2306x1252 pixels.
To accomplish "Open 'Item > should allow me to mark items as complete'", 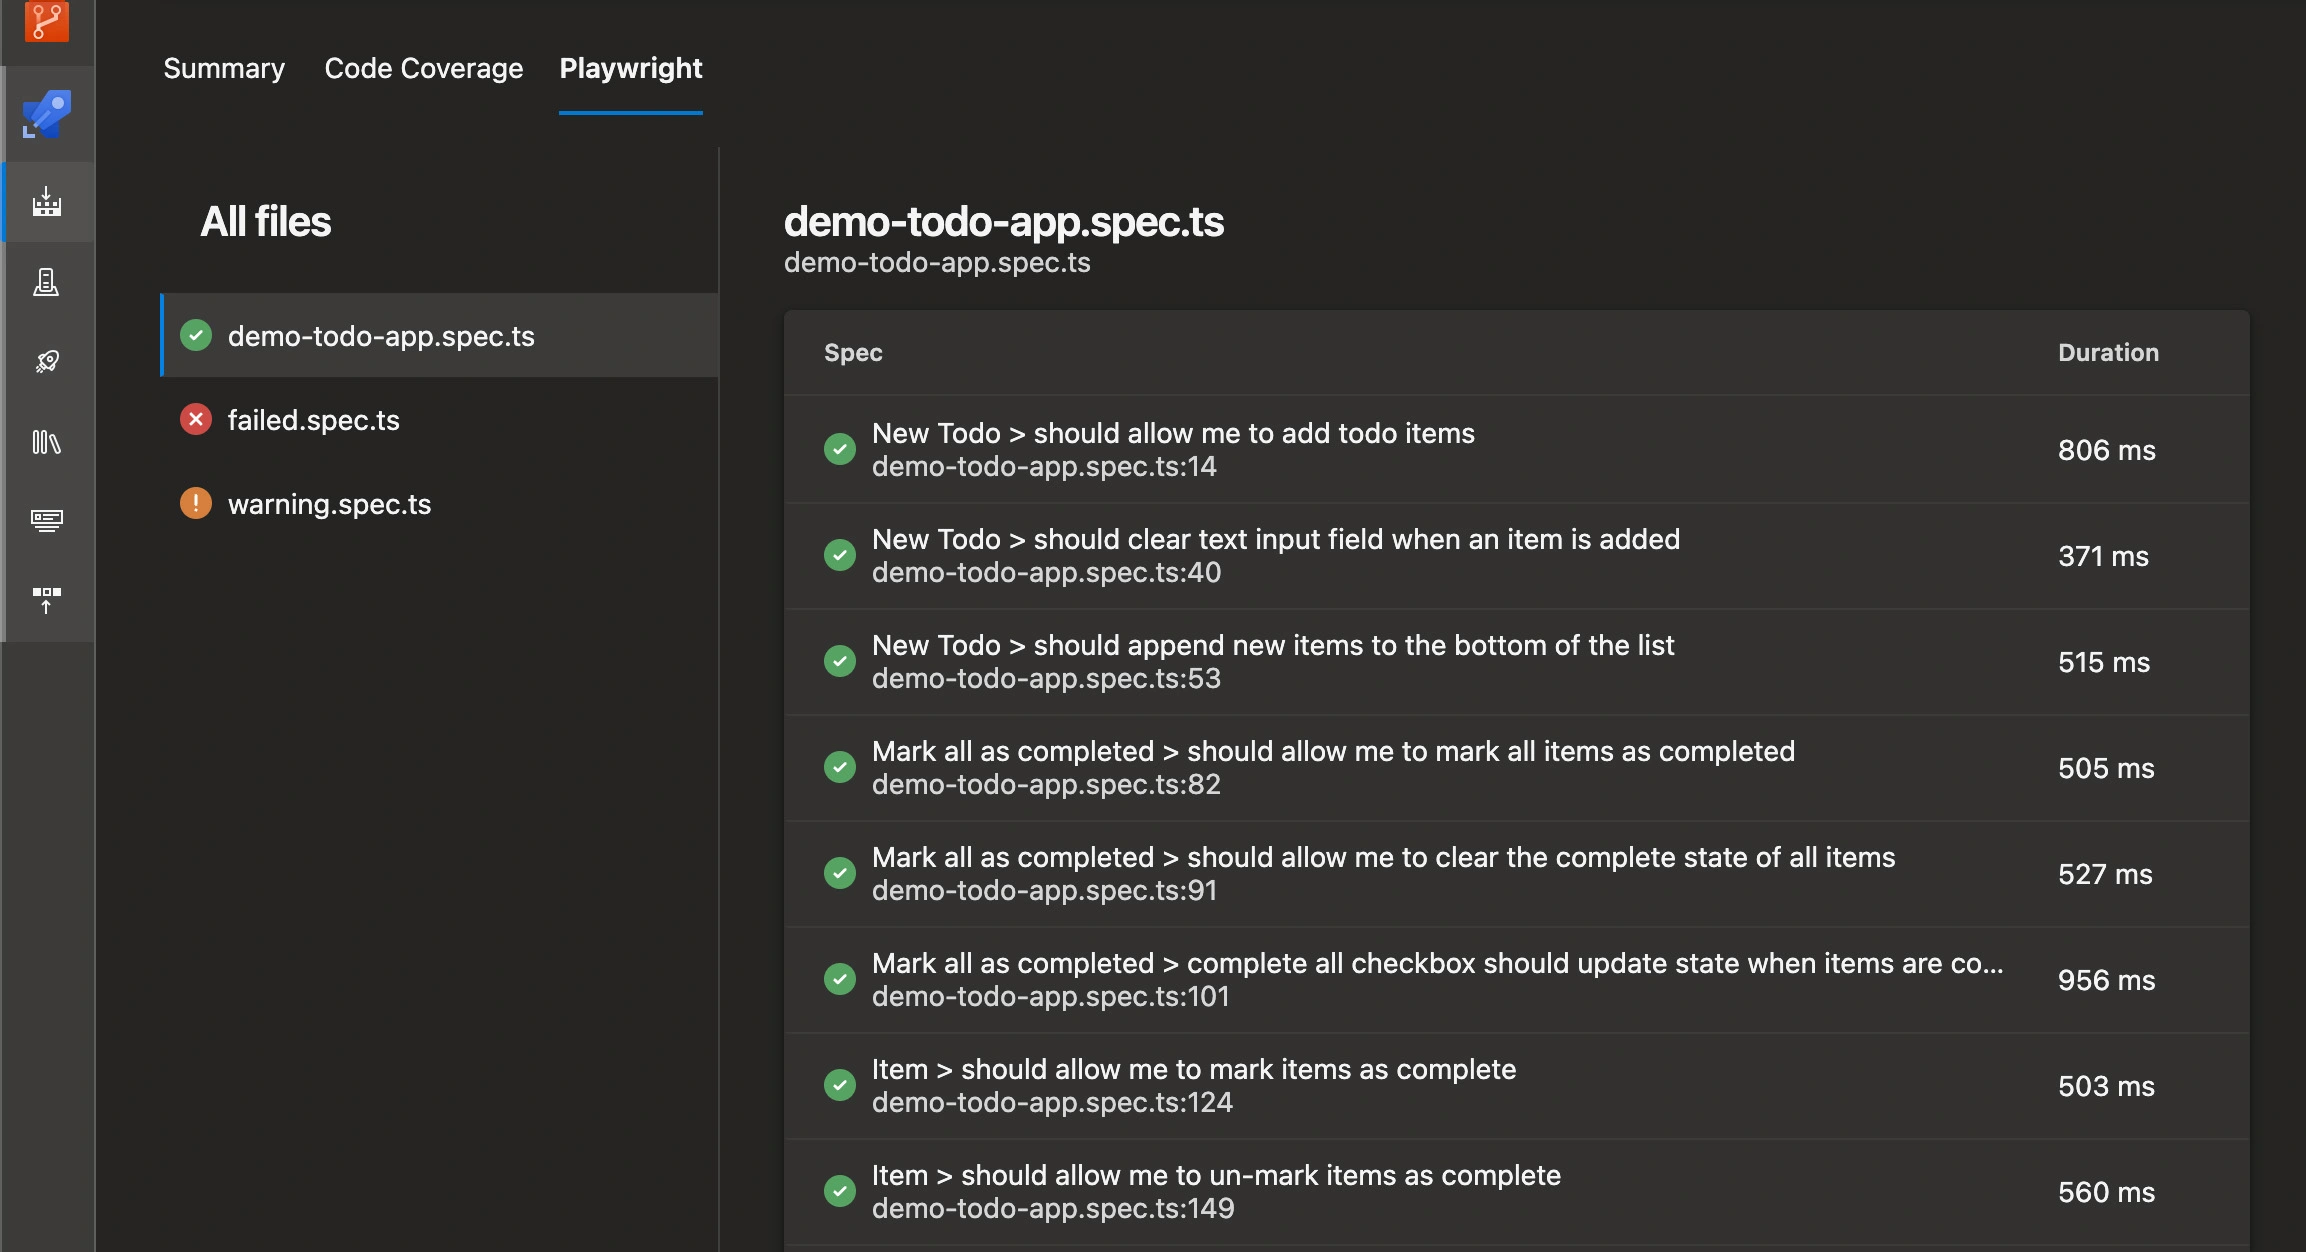I will click(x=1194, y=1069).
